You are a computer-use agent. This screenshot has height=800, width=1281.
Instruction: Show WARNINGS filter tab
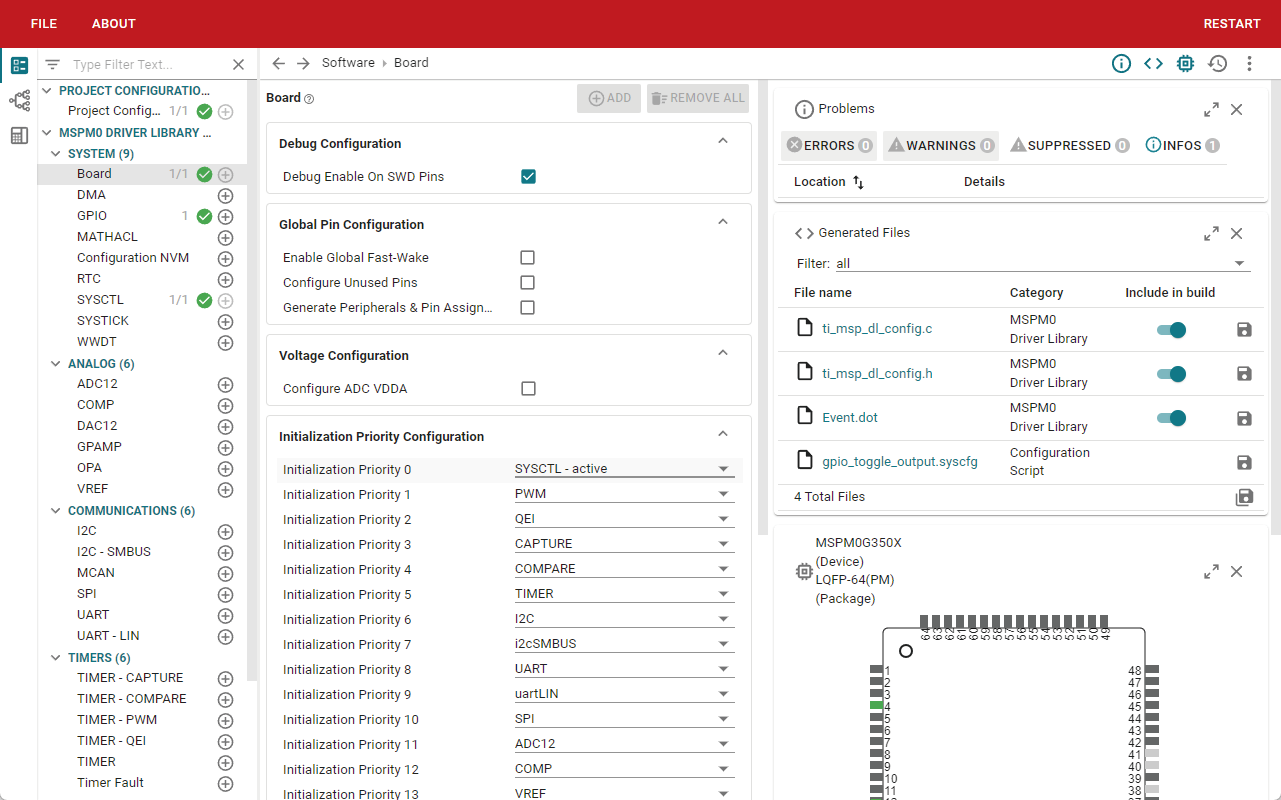941,145
